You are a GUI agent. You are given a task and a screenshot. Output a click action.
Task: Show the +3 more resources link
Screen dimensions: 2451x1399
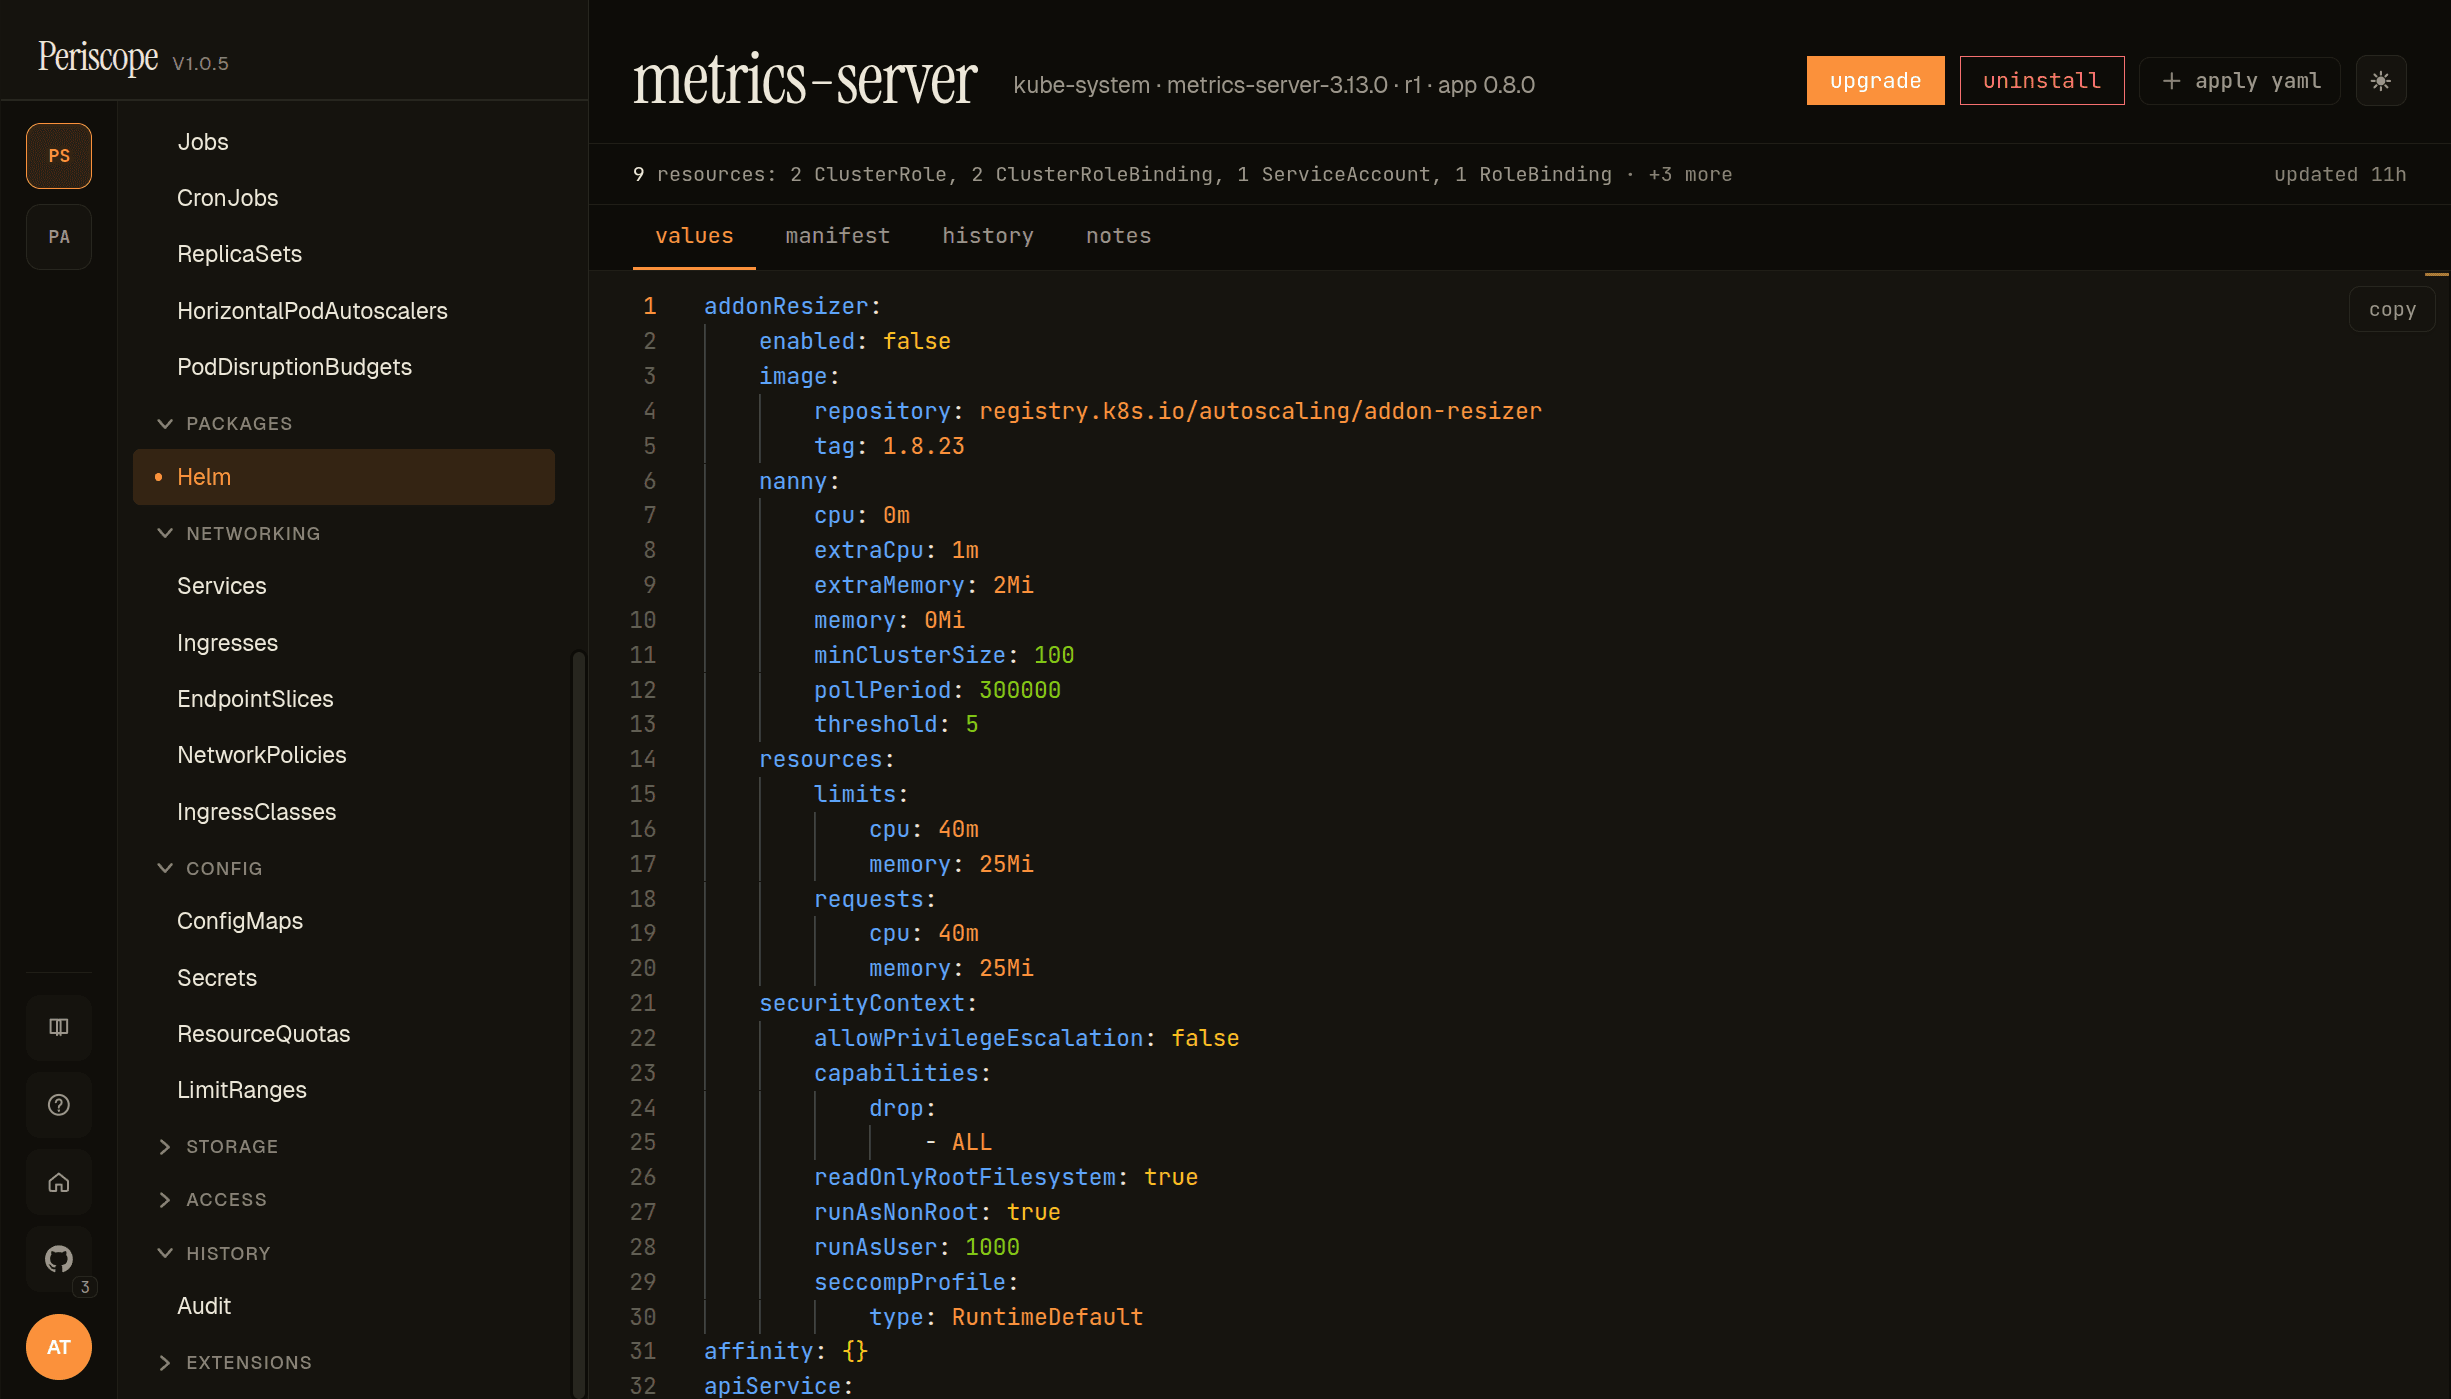tap(1690, 175)
